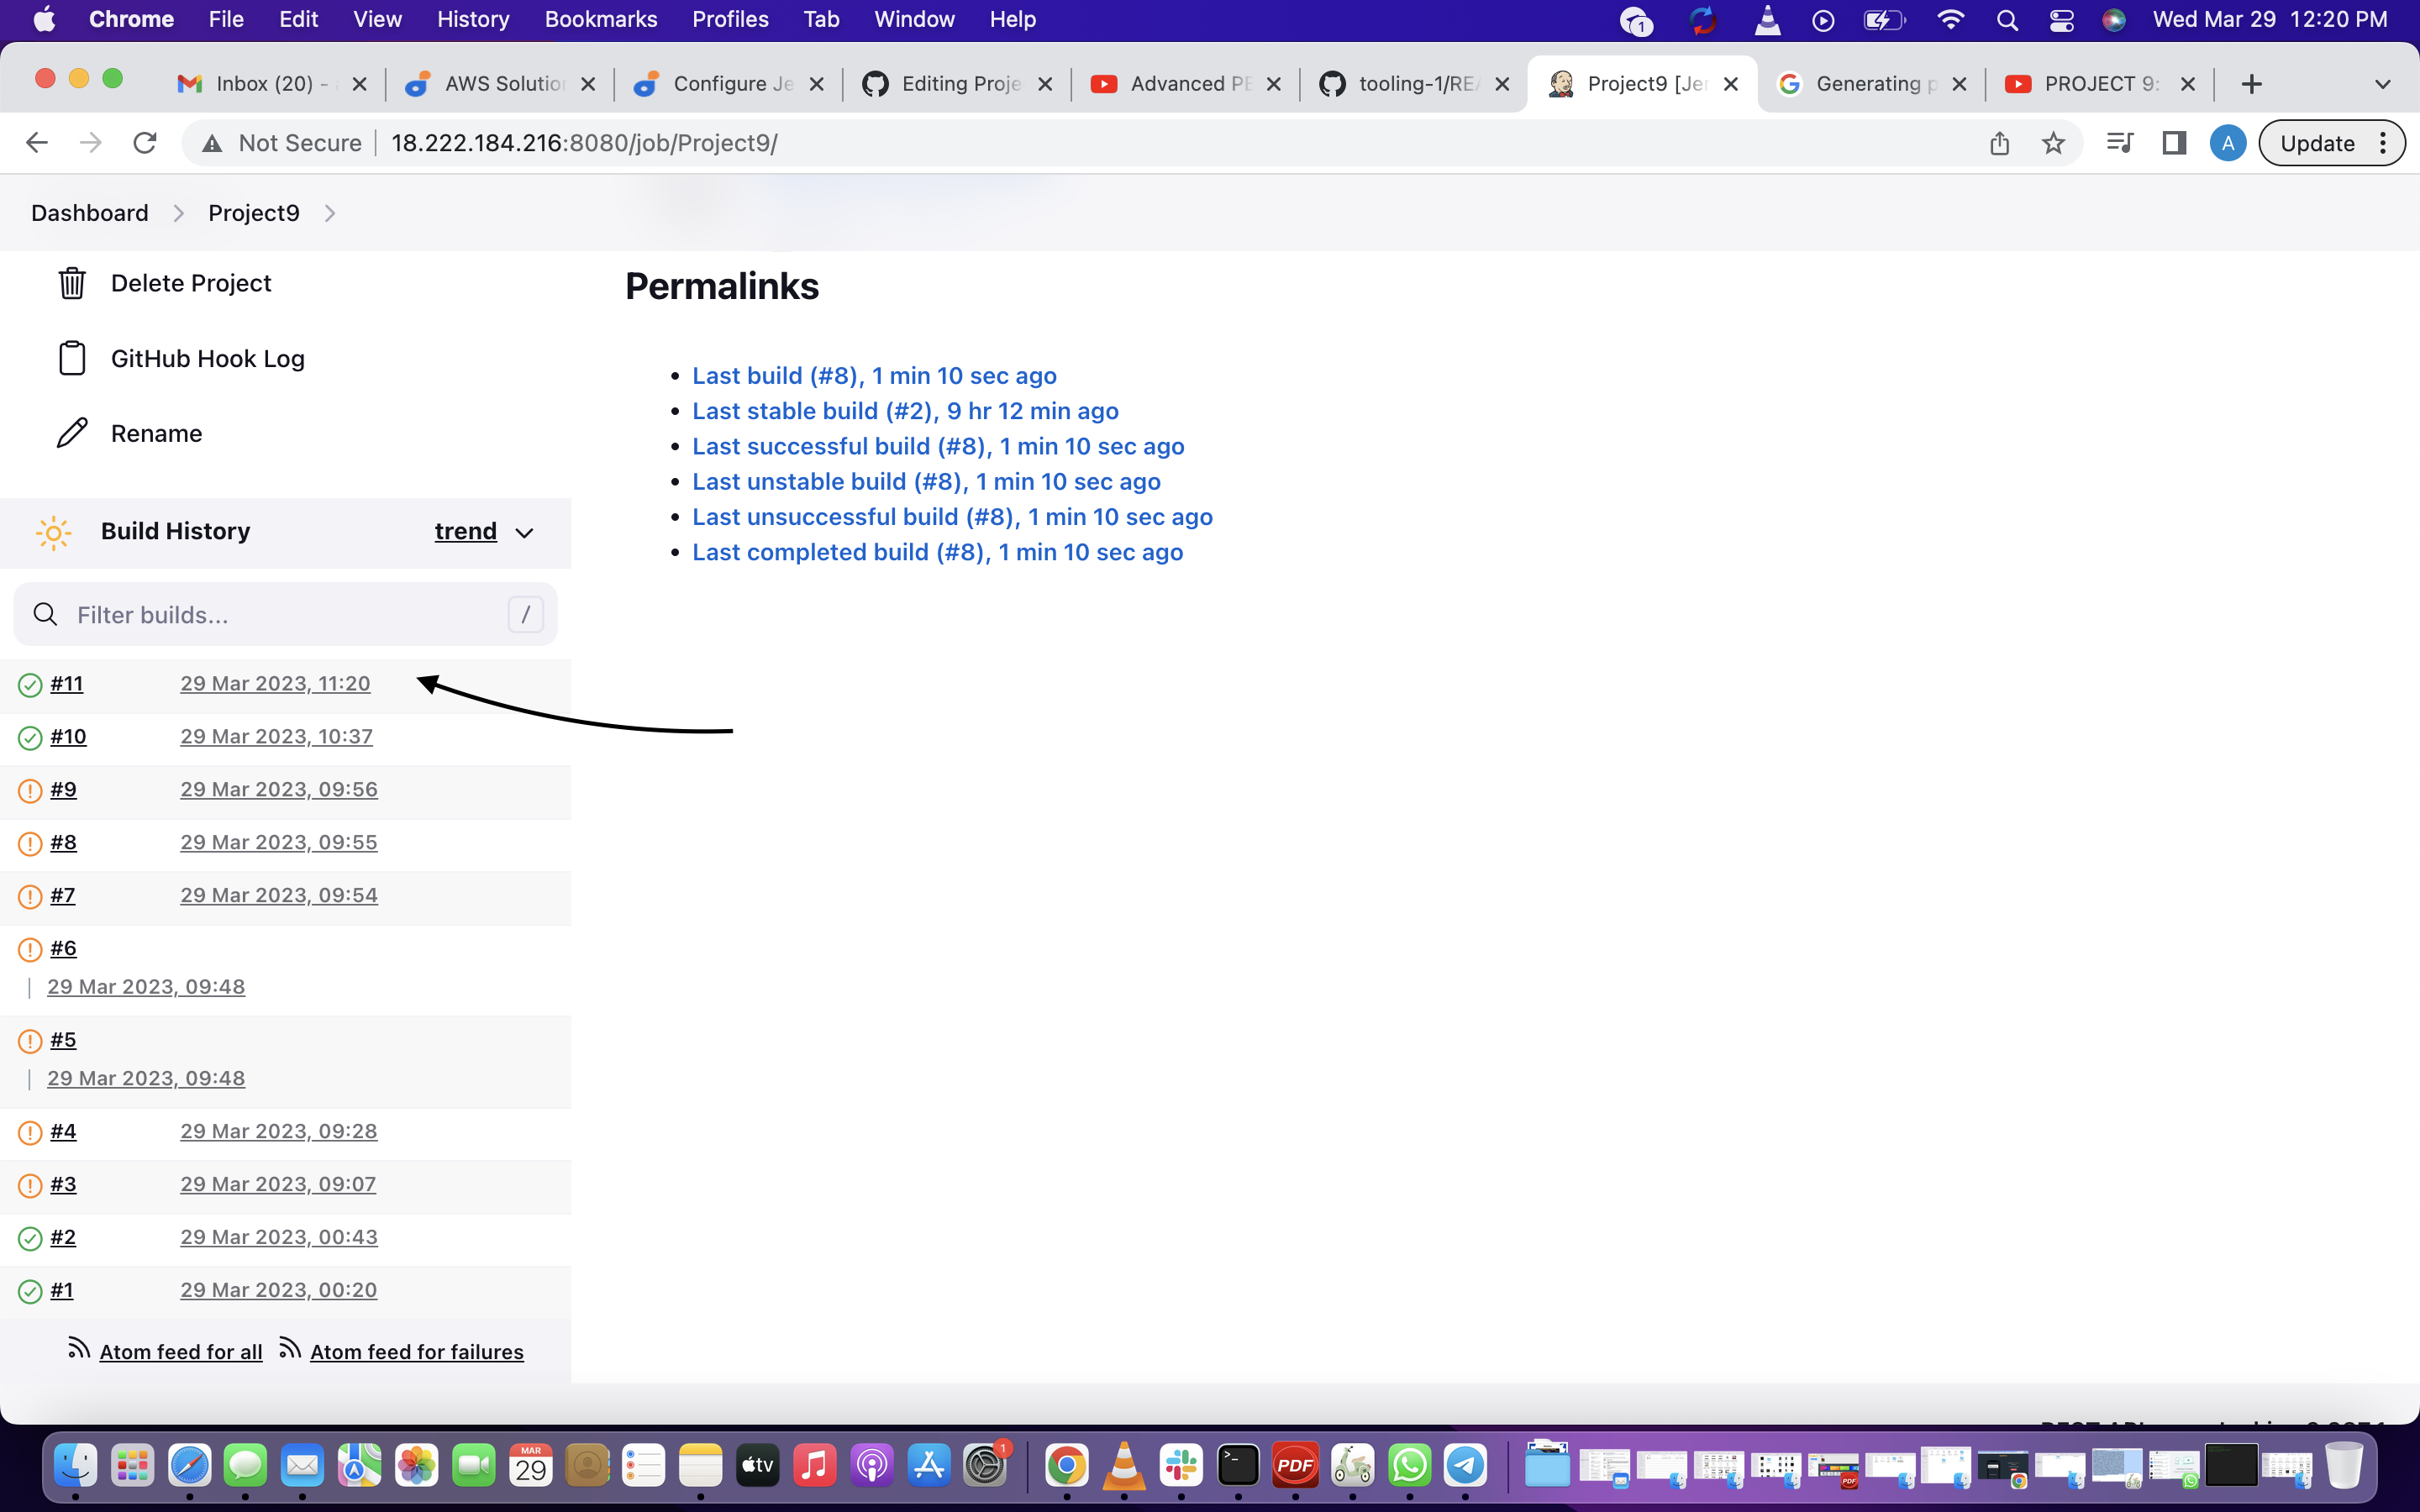Viewport: 2420px width, 1512px height.
Task: Click the battery charging indicator in menu bar
Action: [x=1884, y=19]
